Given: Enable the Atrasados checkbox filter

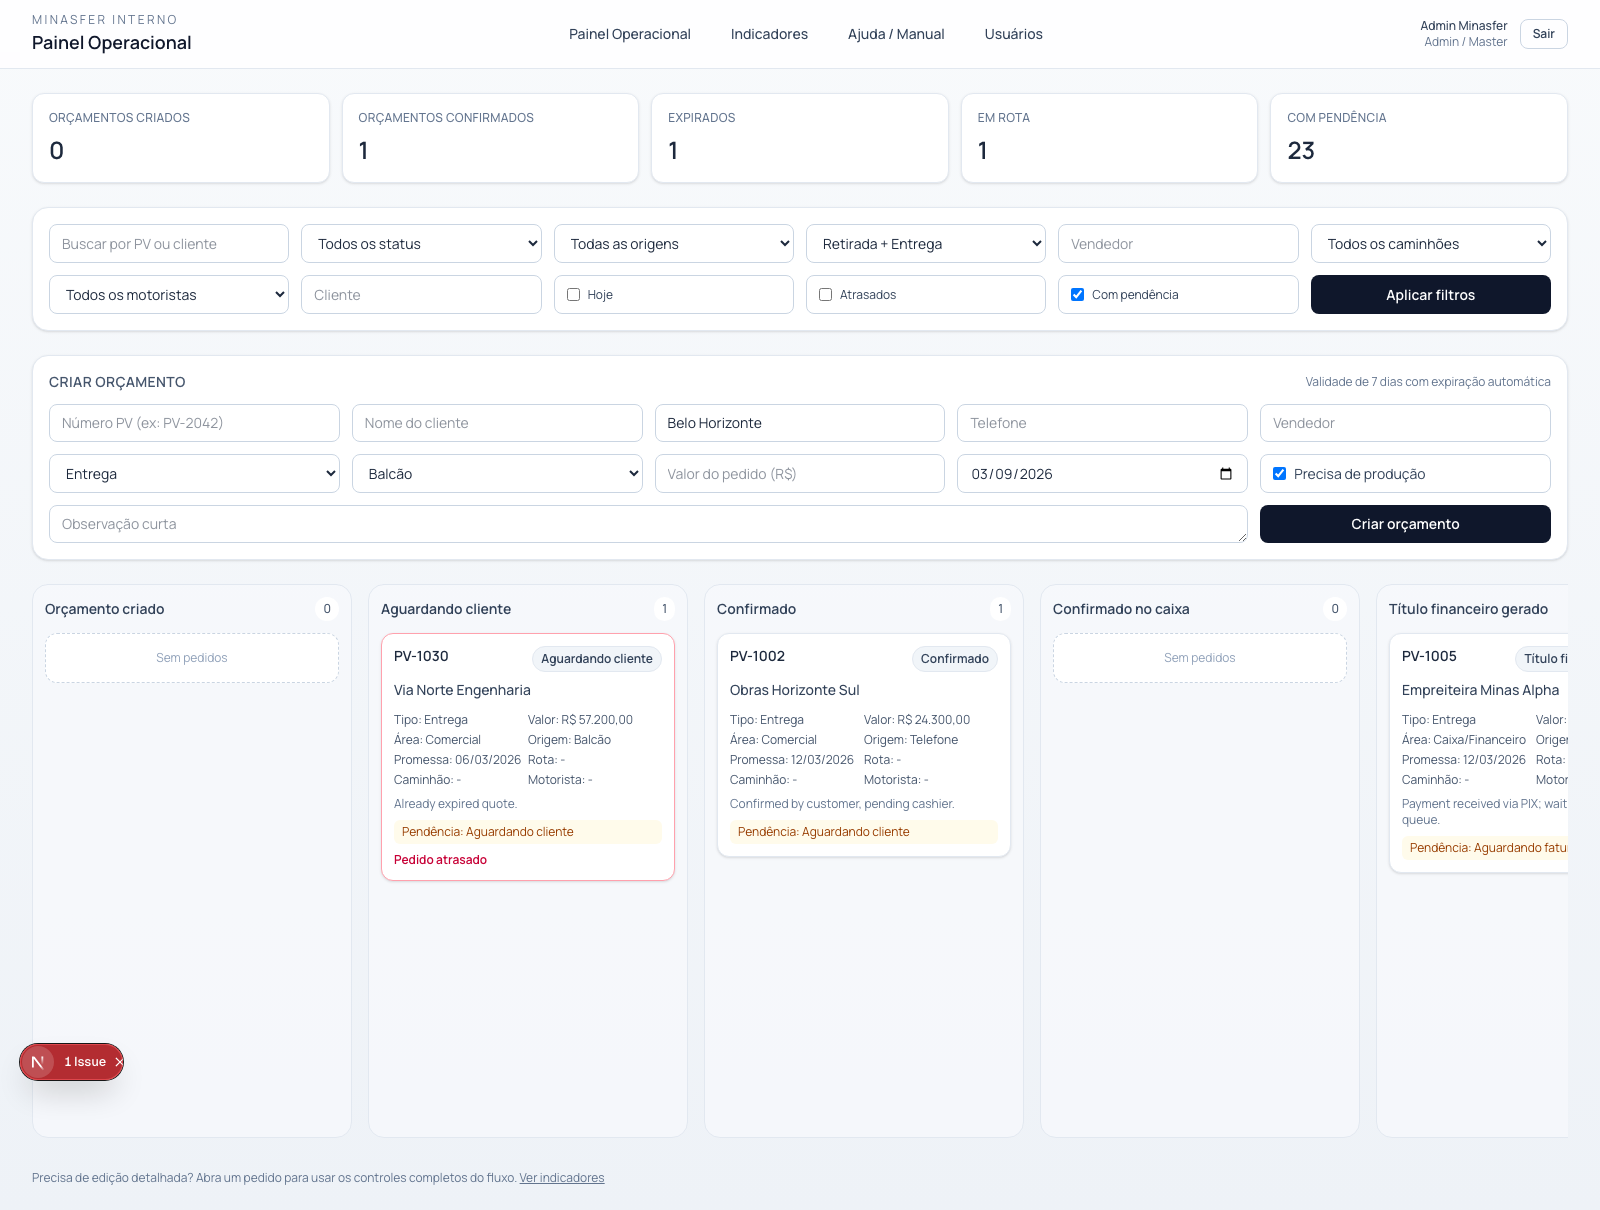Looking at the screenshot, I should (826, 295).
